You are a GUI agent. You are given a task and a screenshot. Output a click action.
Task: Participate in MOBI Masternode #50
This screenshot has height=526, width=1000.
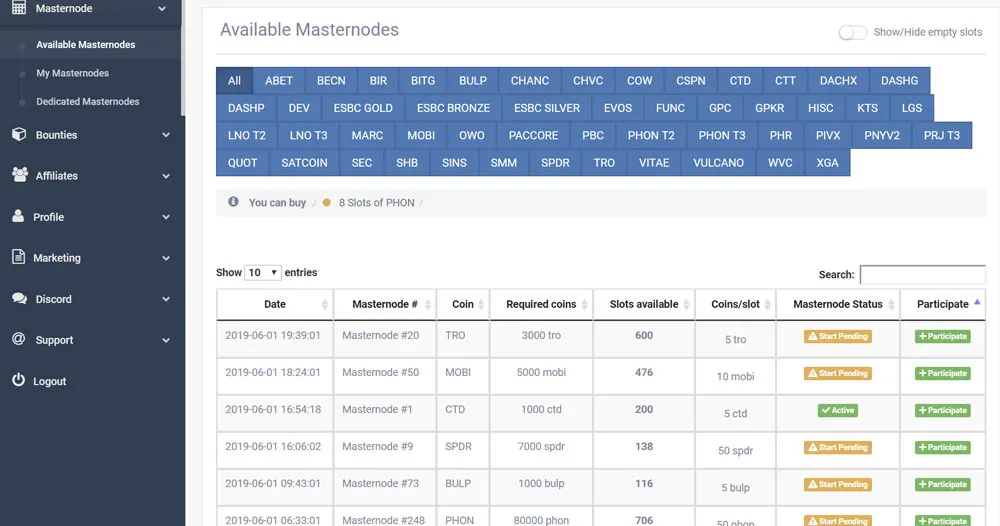[943, 373]
